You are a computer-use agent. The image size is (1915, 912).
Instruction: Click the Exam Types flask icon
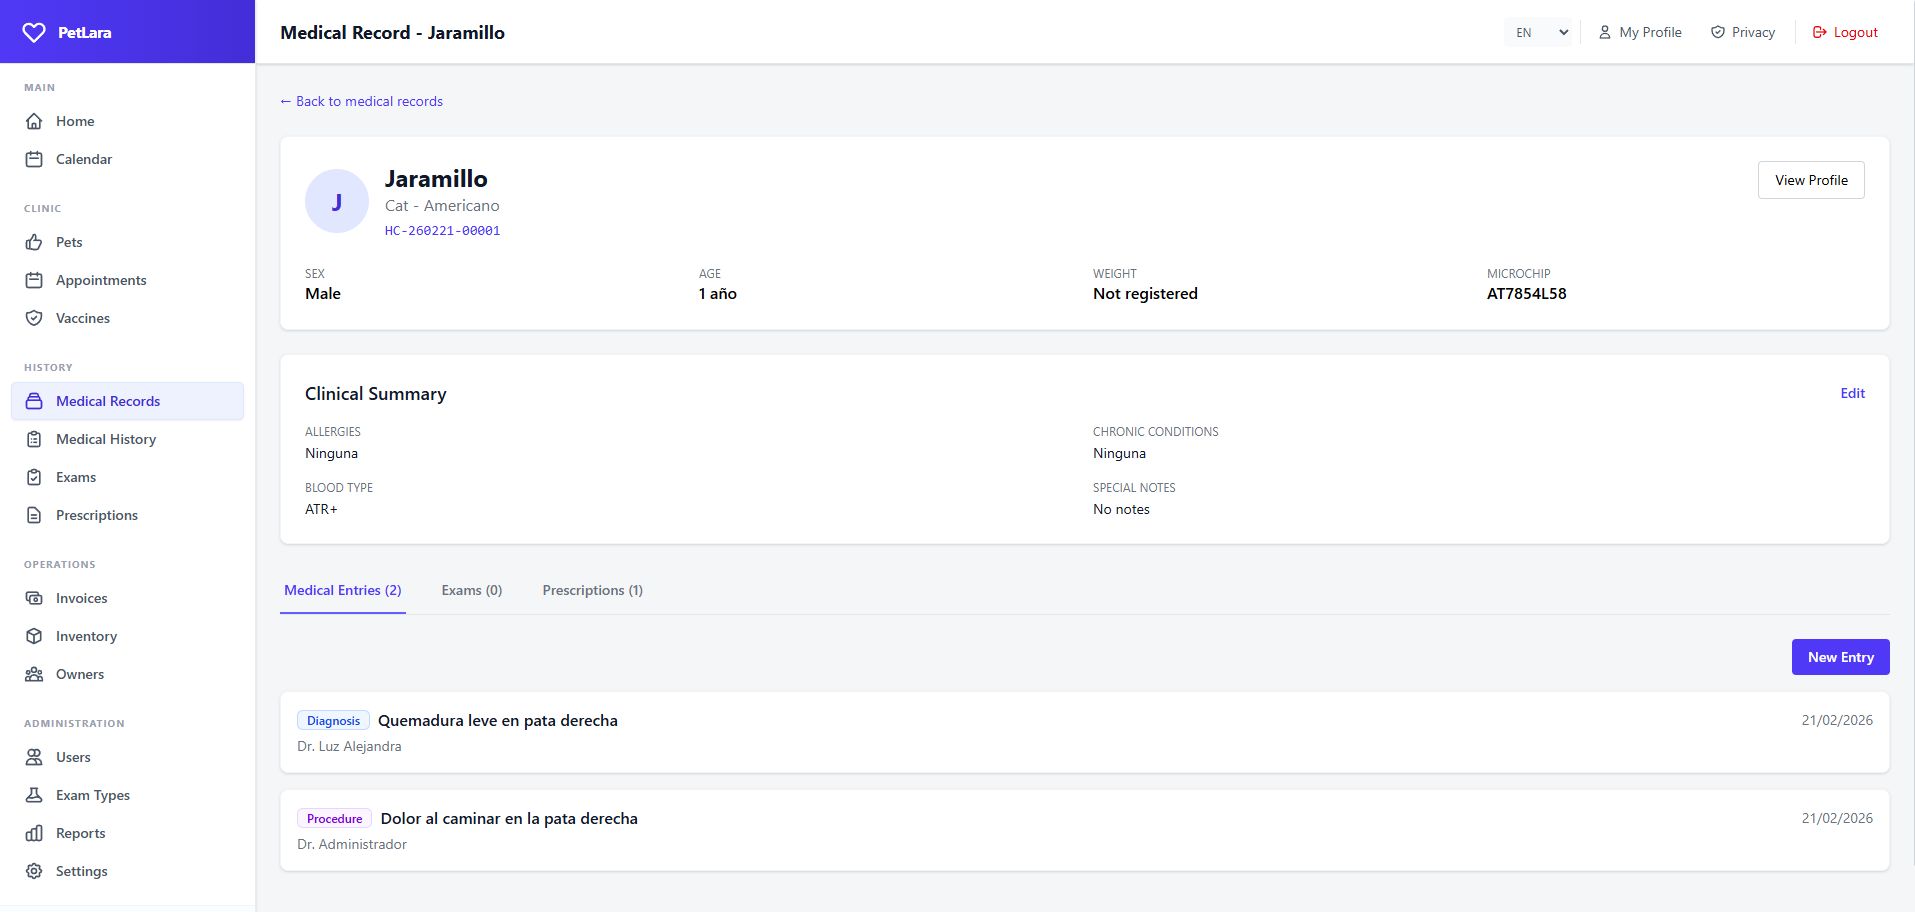34,795
